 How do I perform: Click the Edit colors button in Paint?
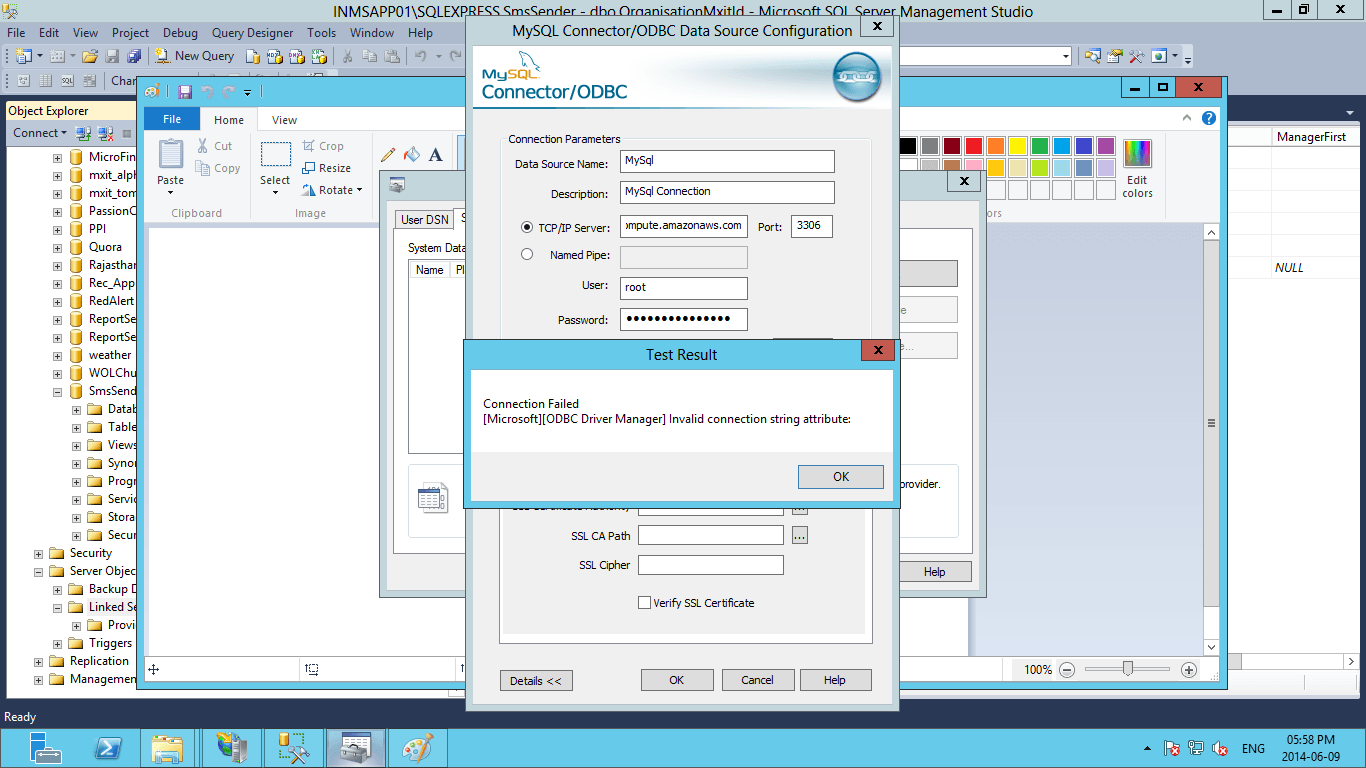pos(1137,169)
